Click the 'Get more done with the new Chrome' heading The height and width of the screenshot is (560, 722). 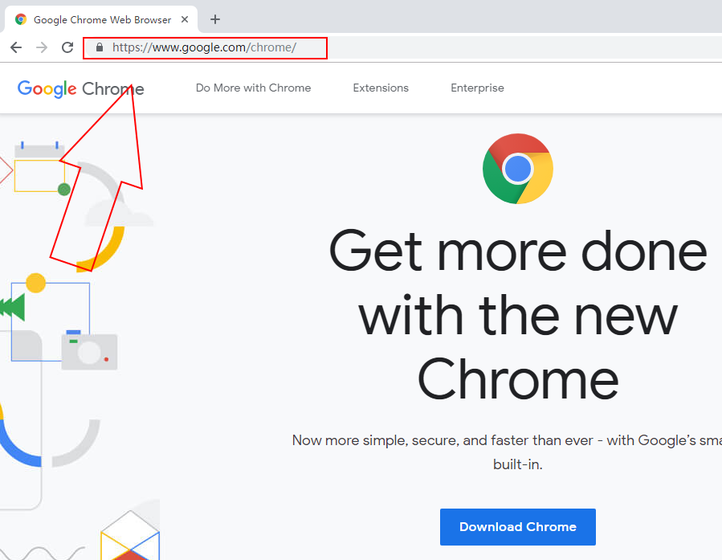click(518, 315)
